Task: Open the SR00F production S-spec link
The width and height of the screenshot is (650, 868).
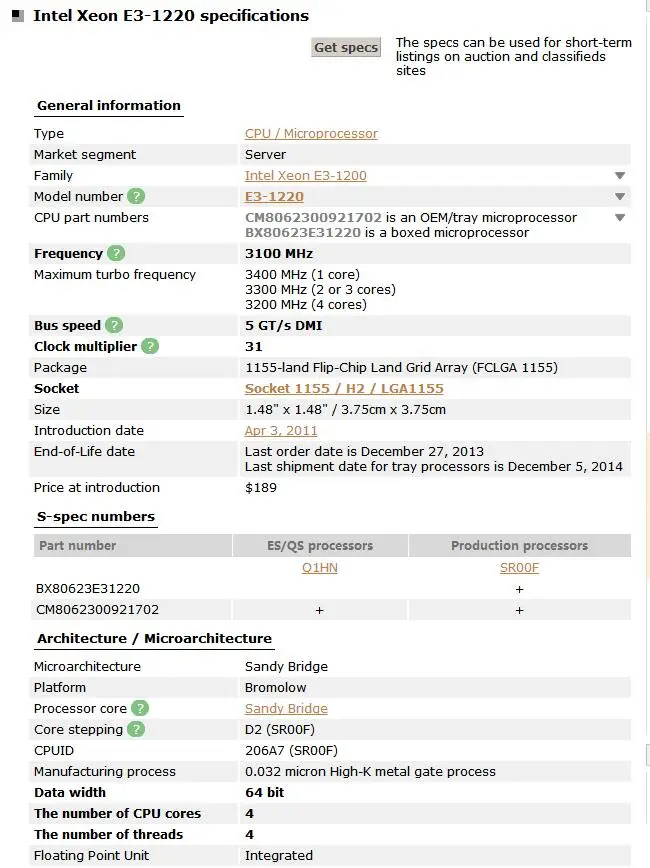Action: coord(519,568)
